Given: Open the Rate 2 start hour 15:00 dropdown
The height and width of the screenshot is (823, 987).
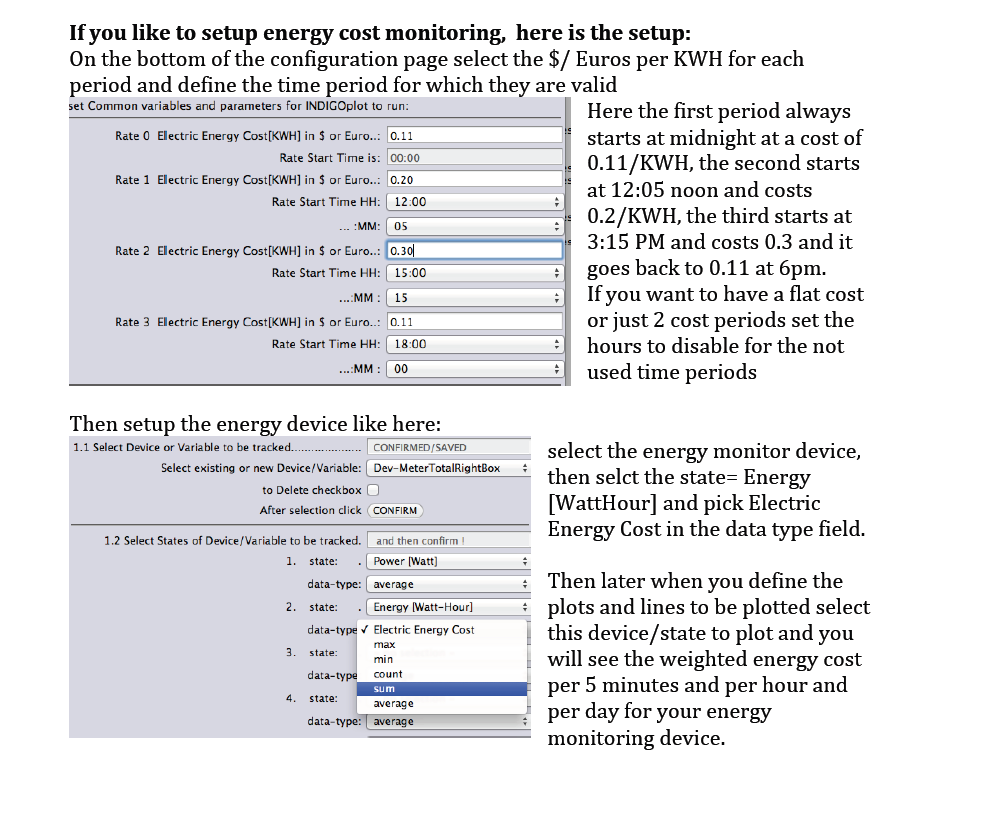Looking at the screenshot, I should 475,273.
